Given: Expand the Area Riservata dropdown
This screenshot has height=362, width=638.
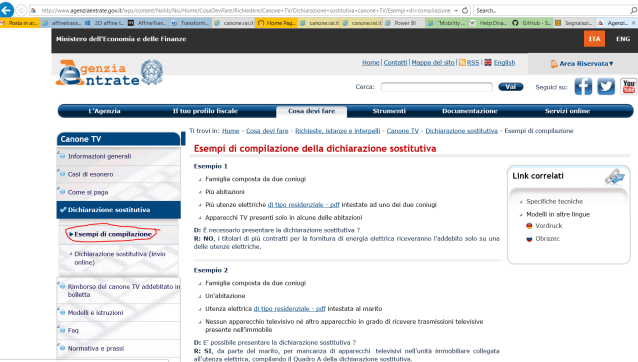Looking at the screenshot, I should click(582, 63).
